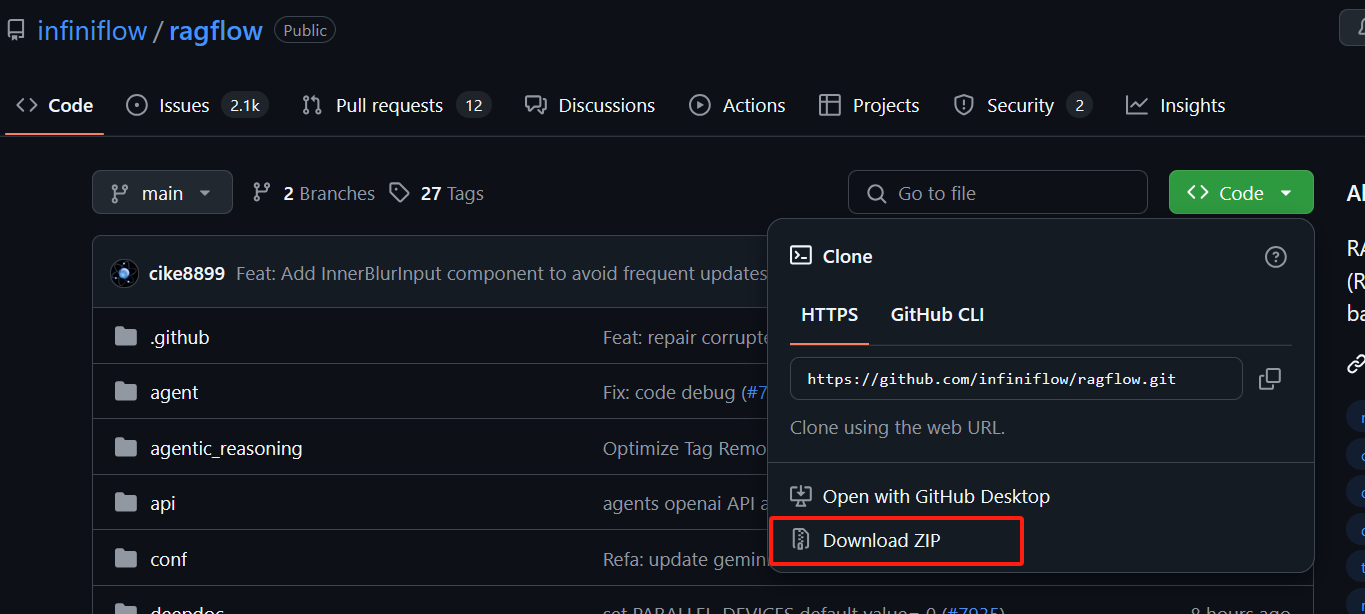Viewport: 1365px width, 614px height.
Task: Click the Pull requests count badge 12
Action: 474,105
